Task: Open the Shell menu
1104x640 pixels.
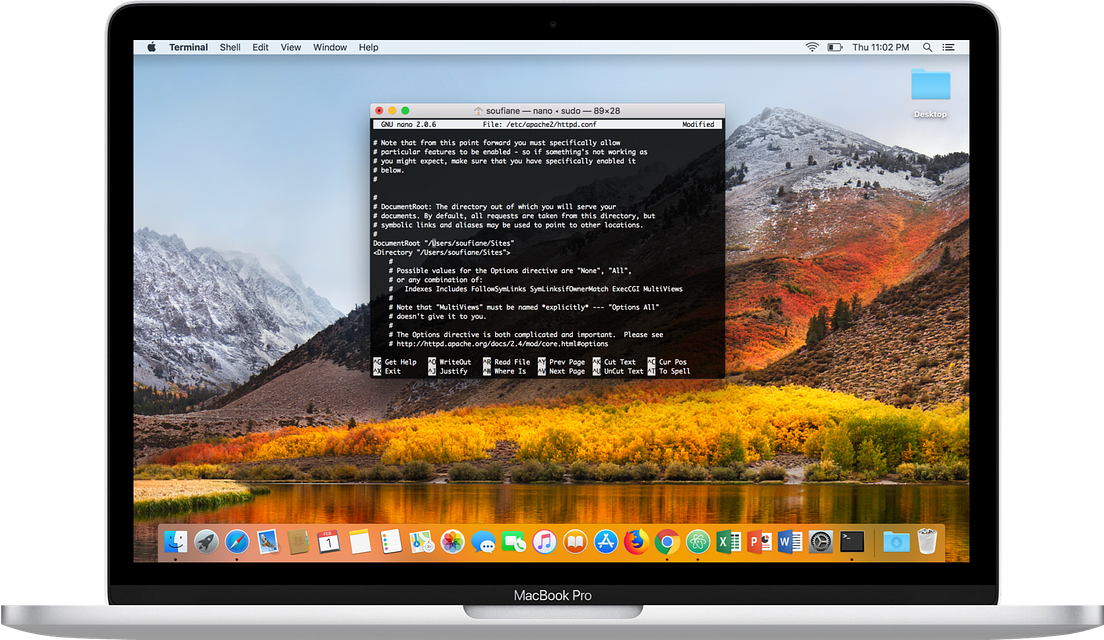Action: pos(229,46)
